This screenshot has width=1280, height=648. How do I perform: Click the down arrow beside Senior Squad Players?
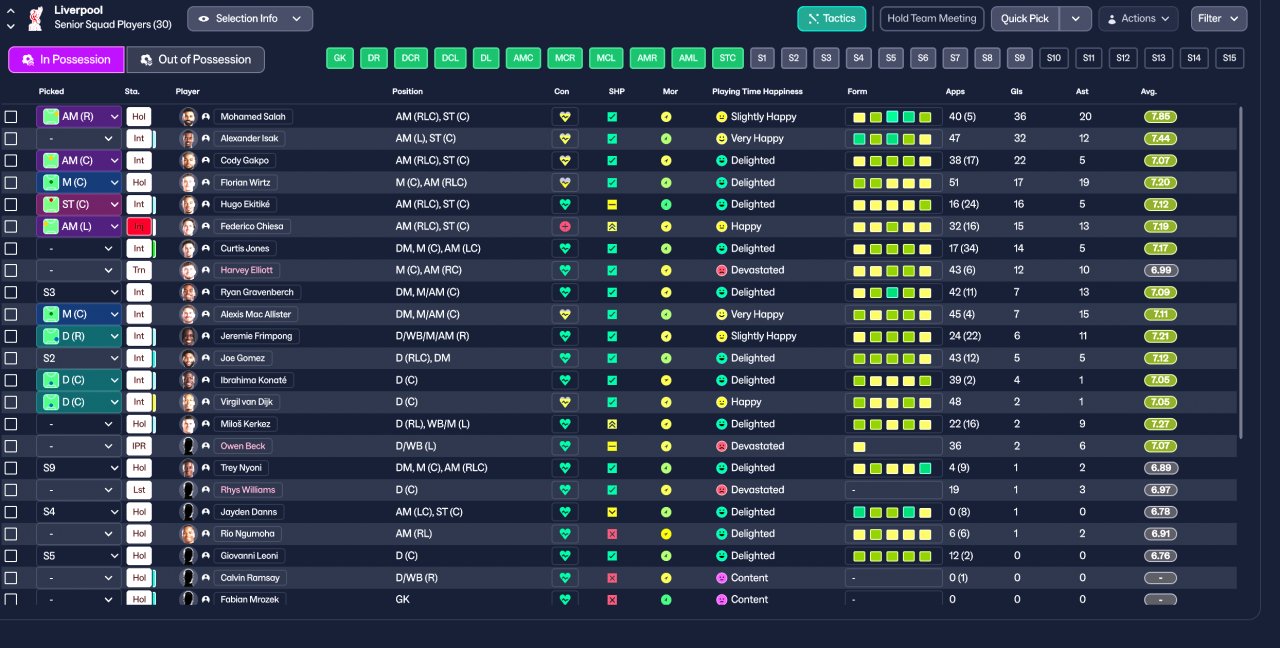[9, 25]
